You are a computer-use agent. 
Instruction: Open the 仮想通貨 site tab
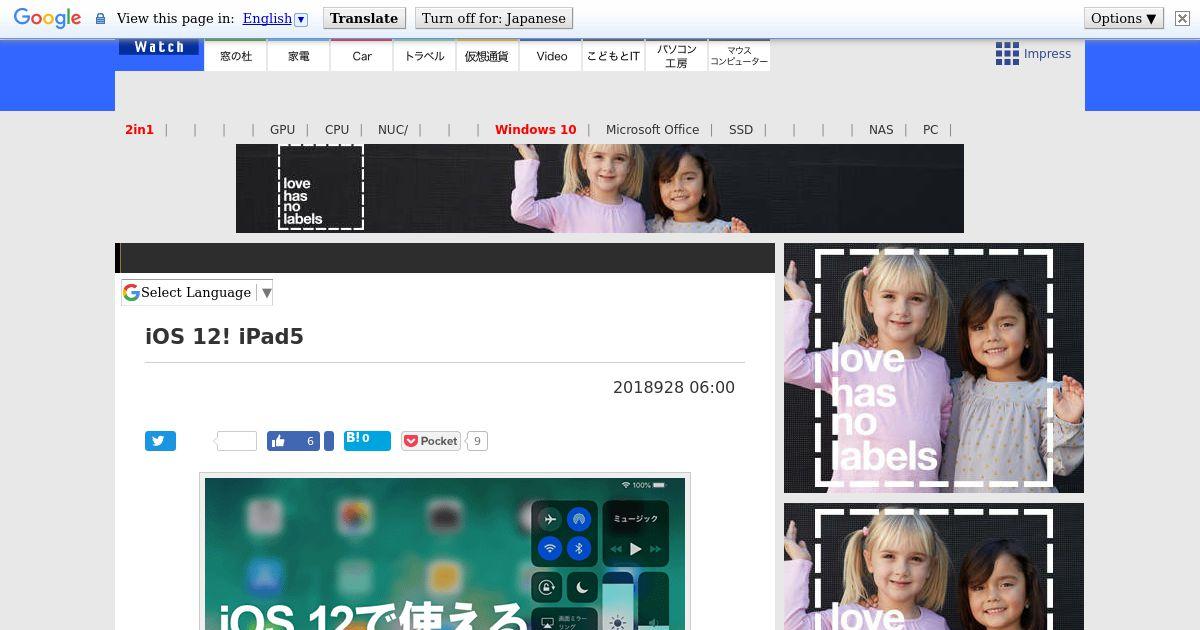(487, 56)
